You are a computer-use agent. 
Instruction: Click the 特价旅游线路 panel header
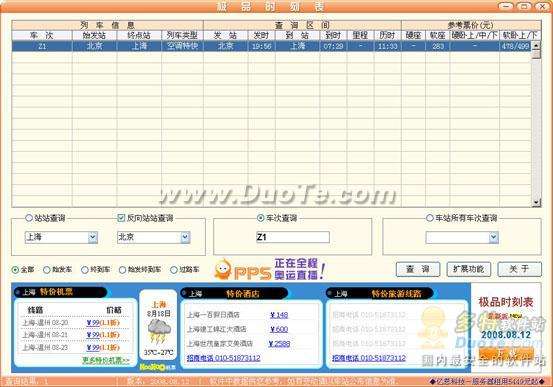point(379,294)
